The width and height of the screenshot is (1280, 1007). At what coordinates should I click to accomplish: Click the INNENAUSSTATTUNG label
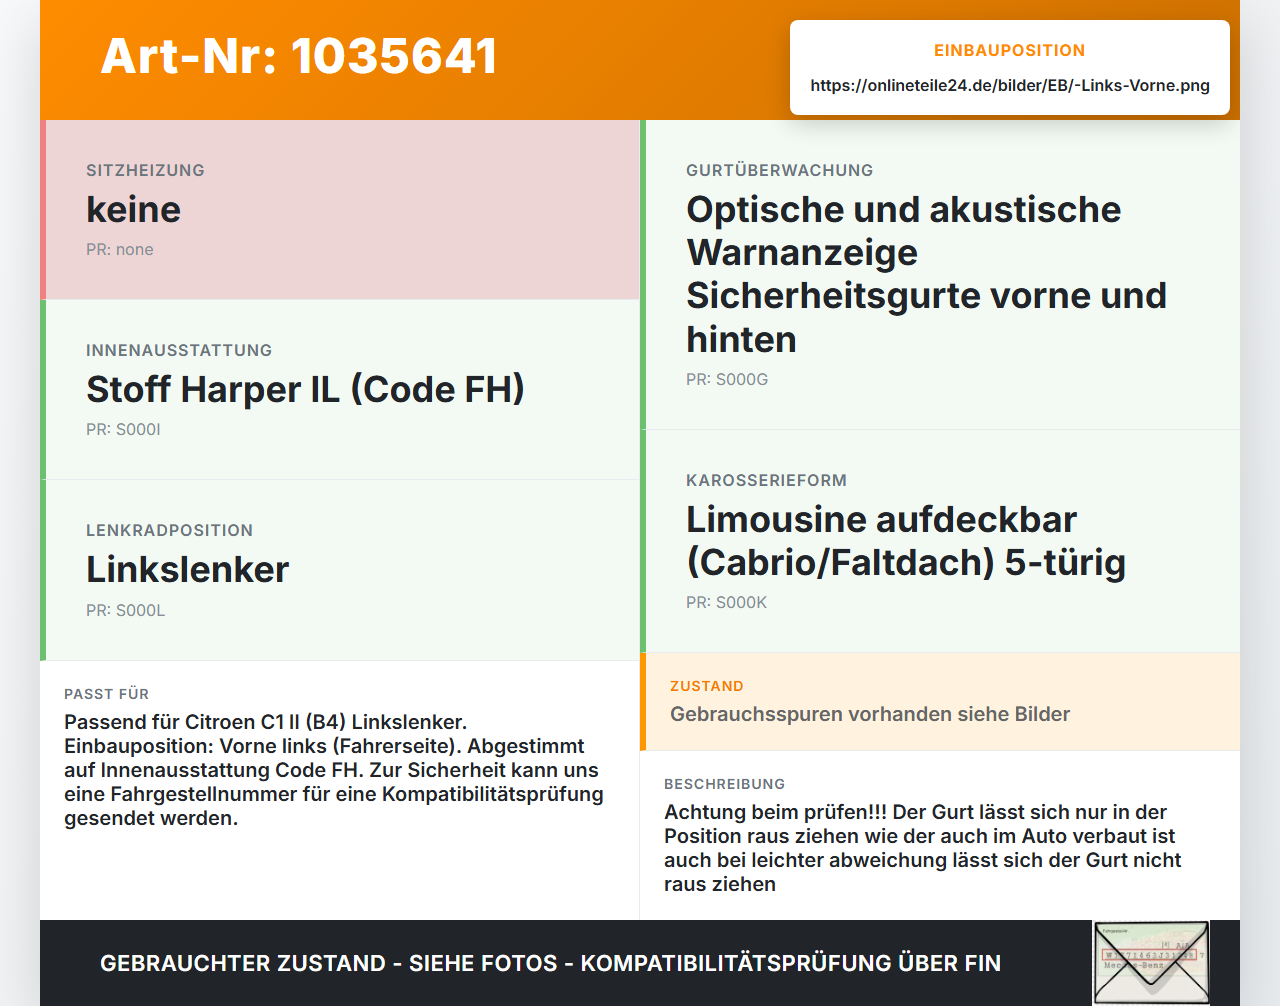[179, 350]
